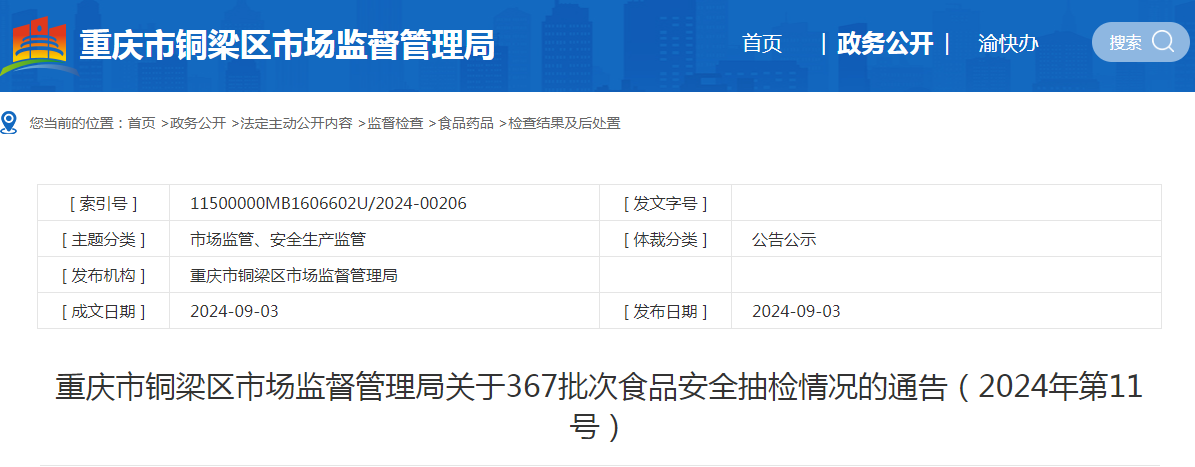
Task: Click the publishing agency value in table
Action: [294, 275]
